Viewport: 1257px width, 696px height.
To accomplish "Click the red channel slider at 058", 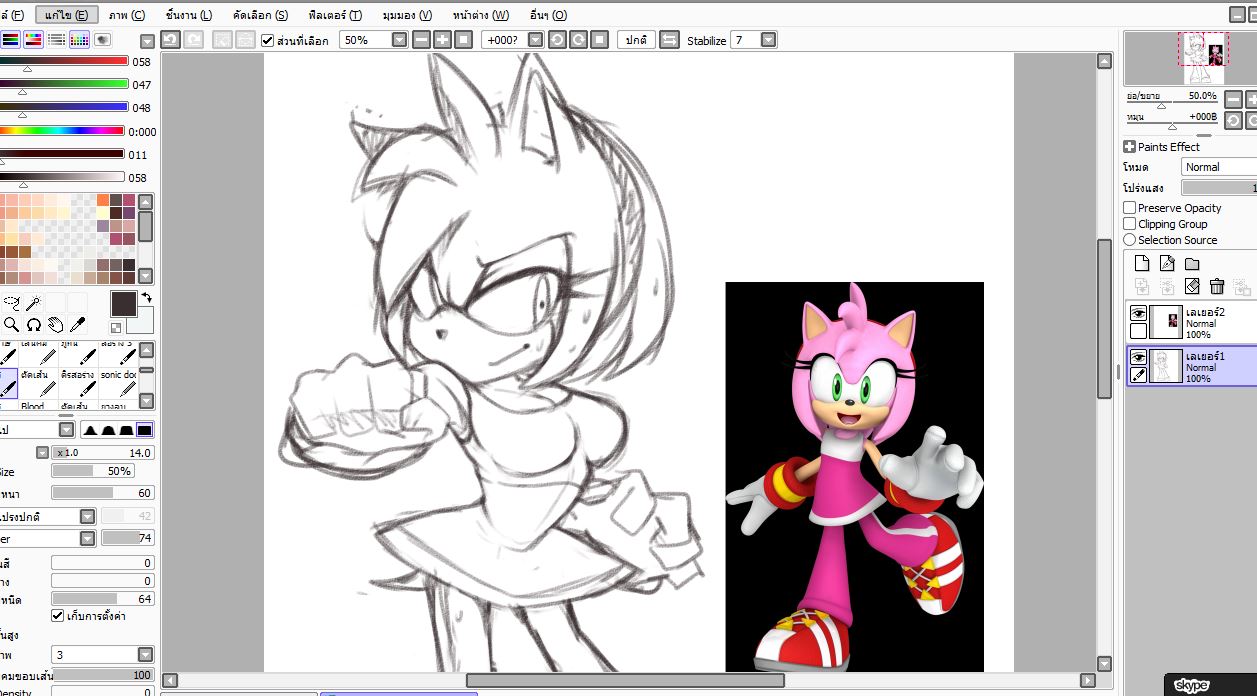I will coord(64,61).
